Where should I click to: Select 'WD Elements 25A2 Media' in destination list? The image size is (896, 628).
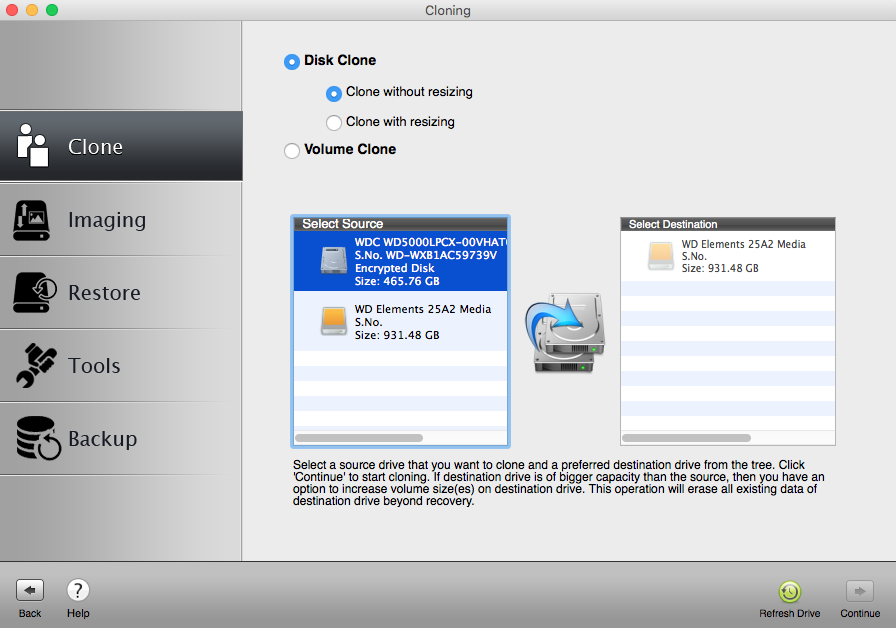743,245
